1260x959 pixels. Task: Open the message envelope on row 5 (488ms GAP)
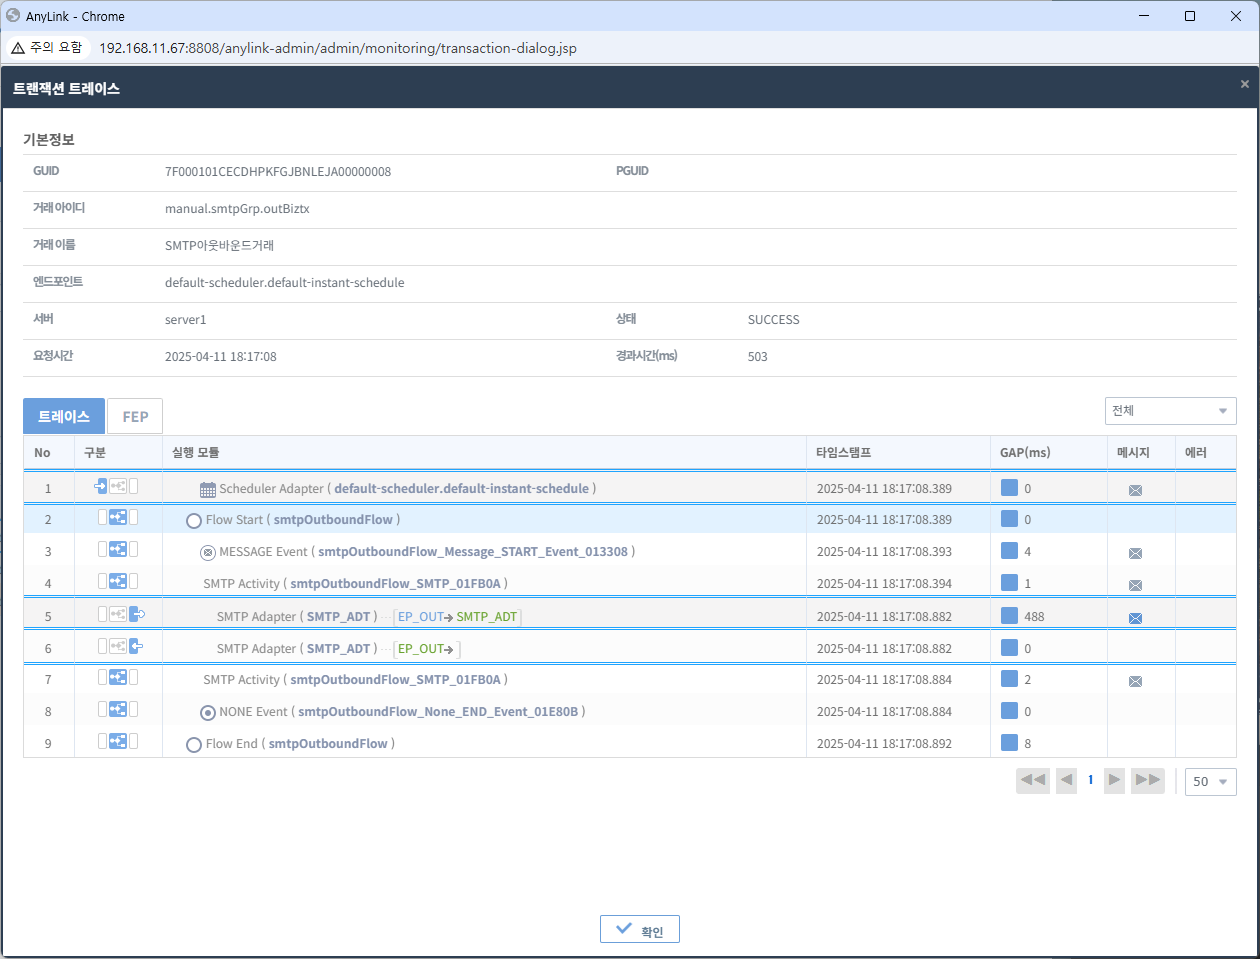tap(1135, 617)
